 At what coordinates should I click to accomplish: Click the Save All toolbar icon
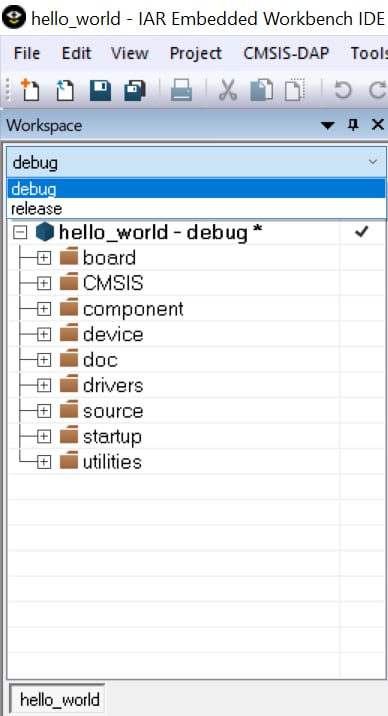click(135, 90)
